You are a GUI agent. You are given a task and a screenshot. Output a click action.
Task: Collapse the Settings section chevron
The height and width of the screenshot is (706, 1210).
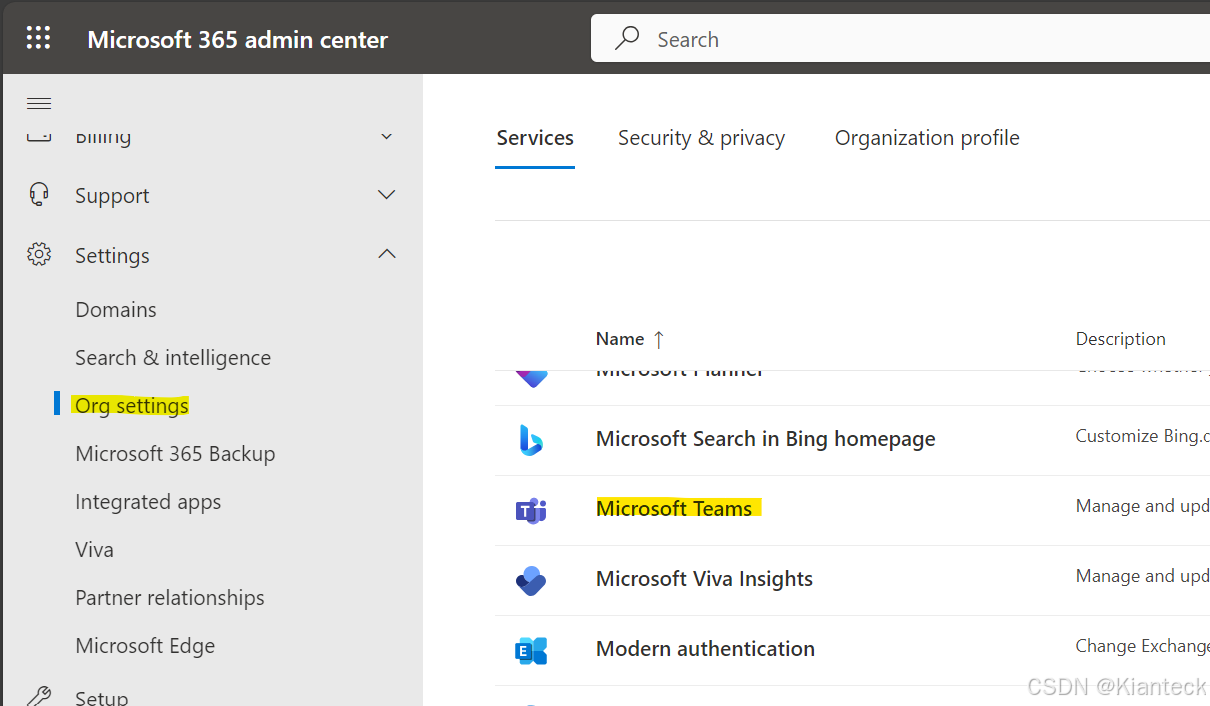coord(387,254)
